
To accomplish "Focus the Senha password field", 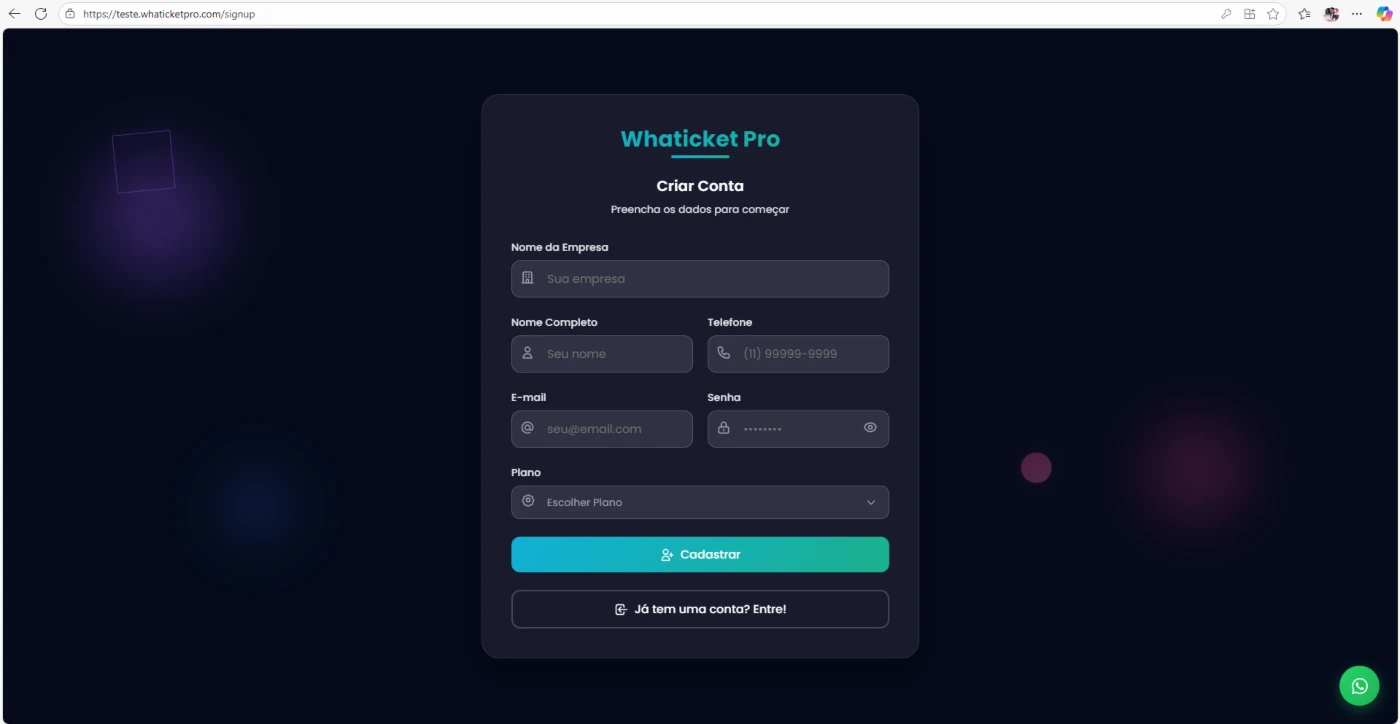I will pyautogui.click(x=798, y=429).
